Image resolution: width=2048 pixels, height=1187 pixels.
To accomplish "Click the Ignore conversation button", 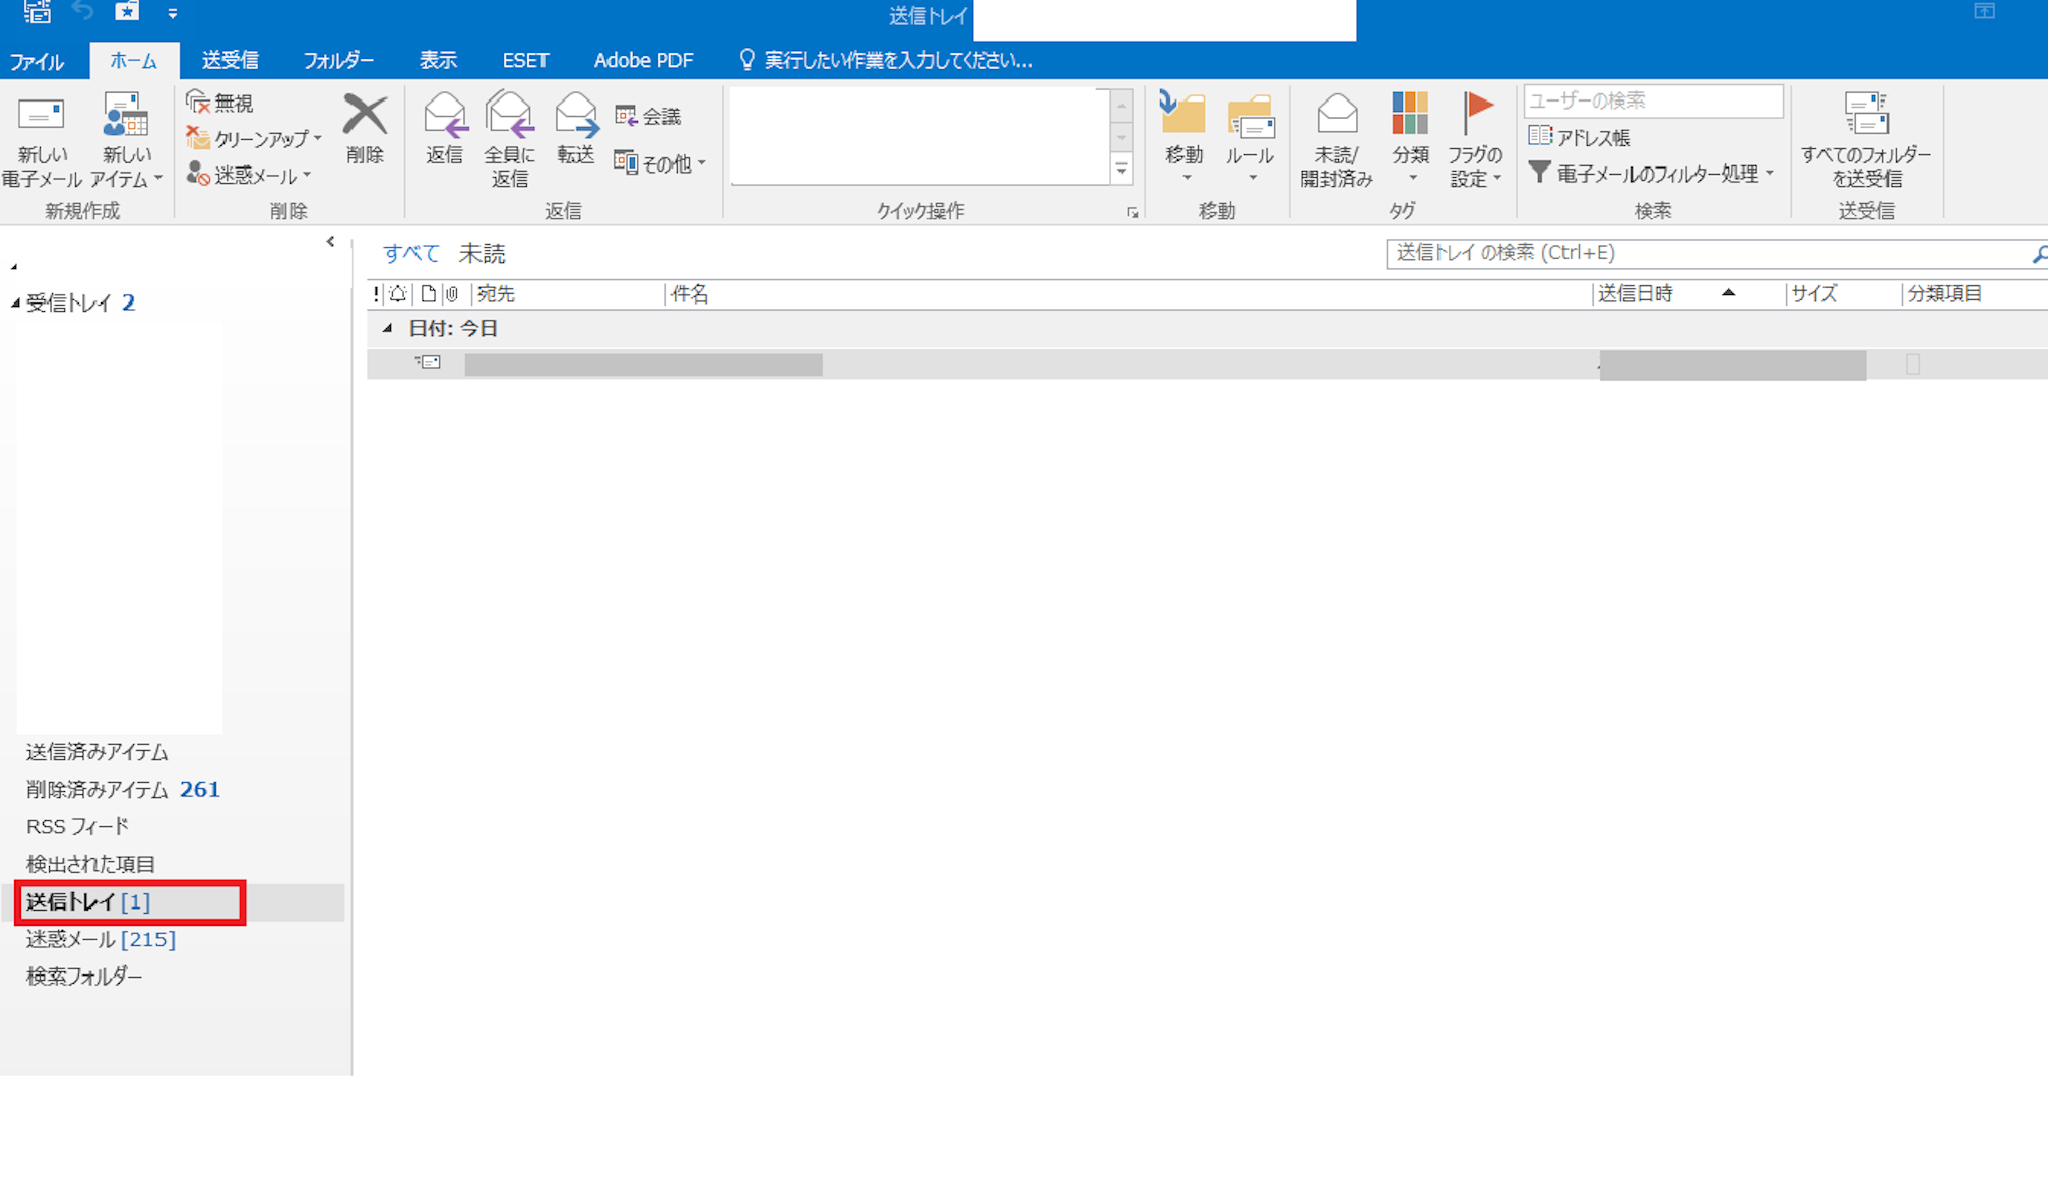I will coord(220,102).
